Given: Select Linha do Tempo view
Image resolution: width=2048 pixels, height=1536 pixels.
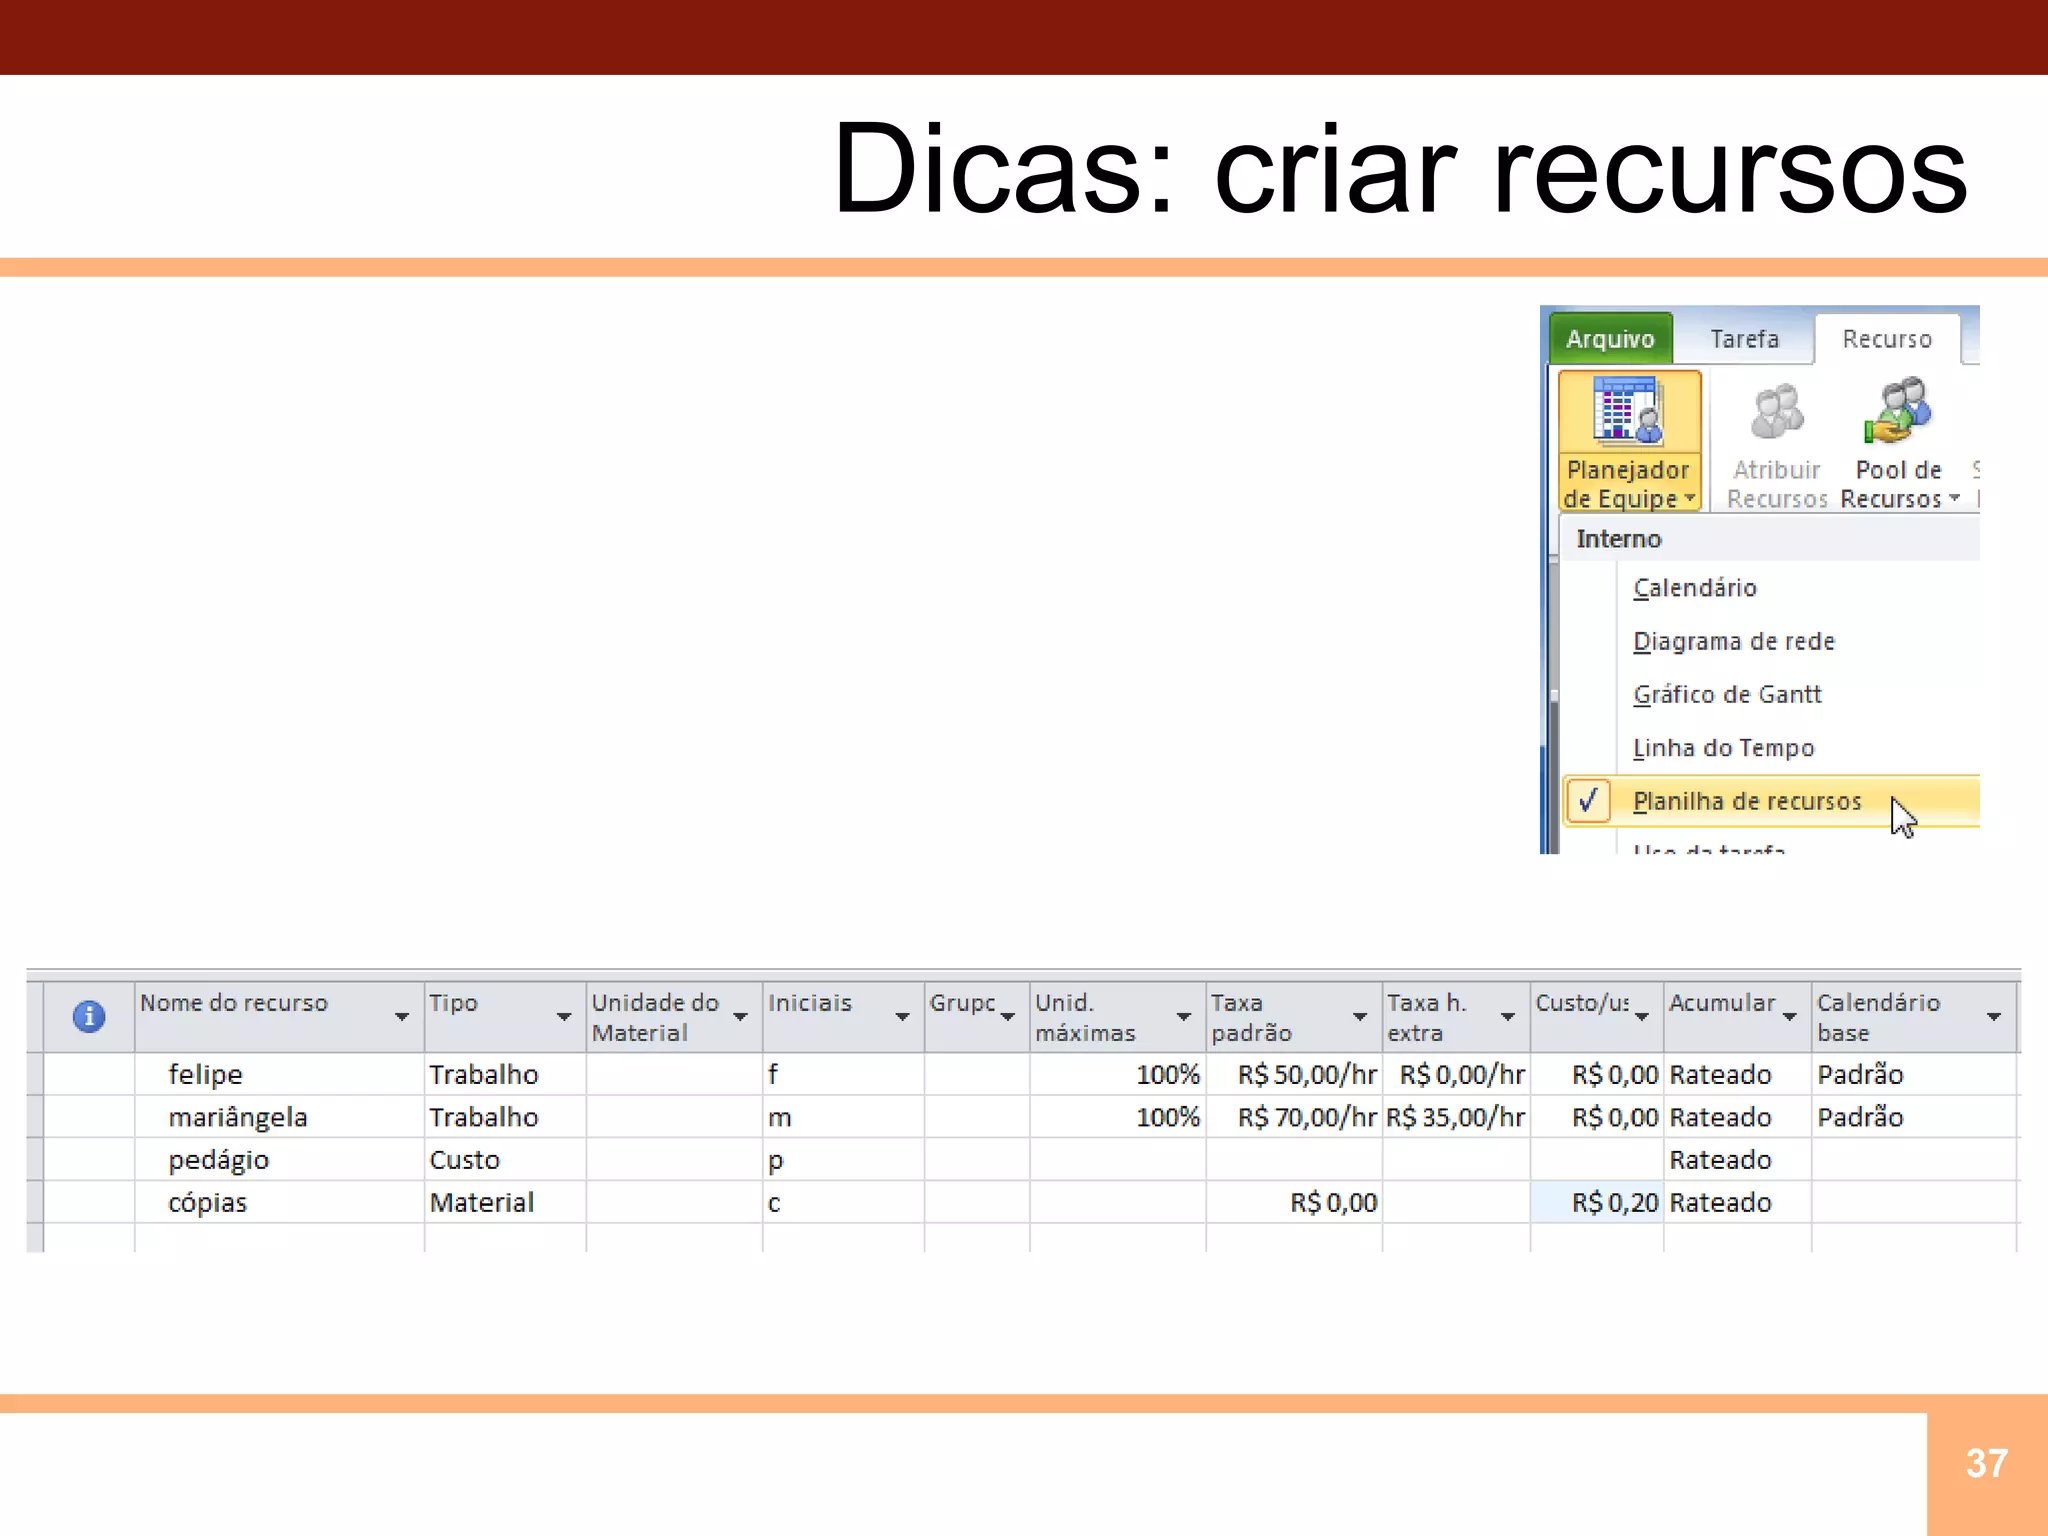Looking at the screenshot, I should (1723, 748).
